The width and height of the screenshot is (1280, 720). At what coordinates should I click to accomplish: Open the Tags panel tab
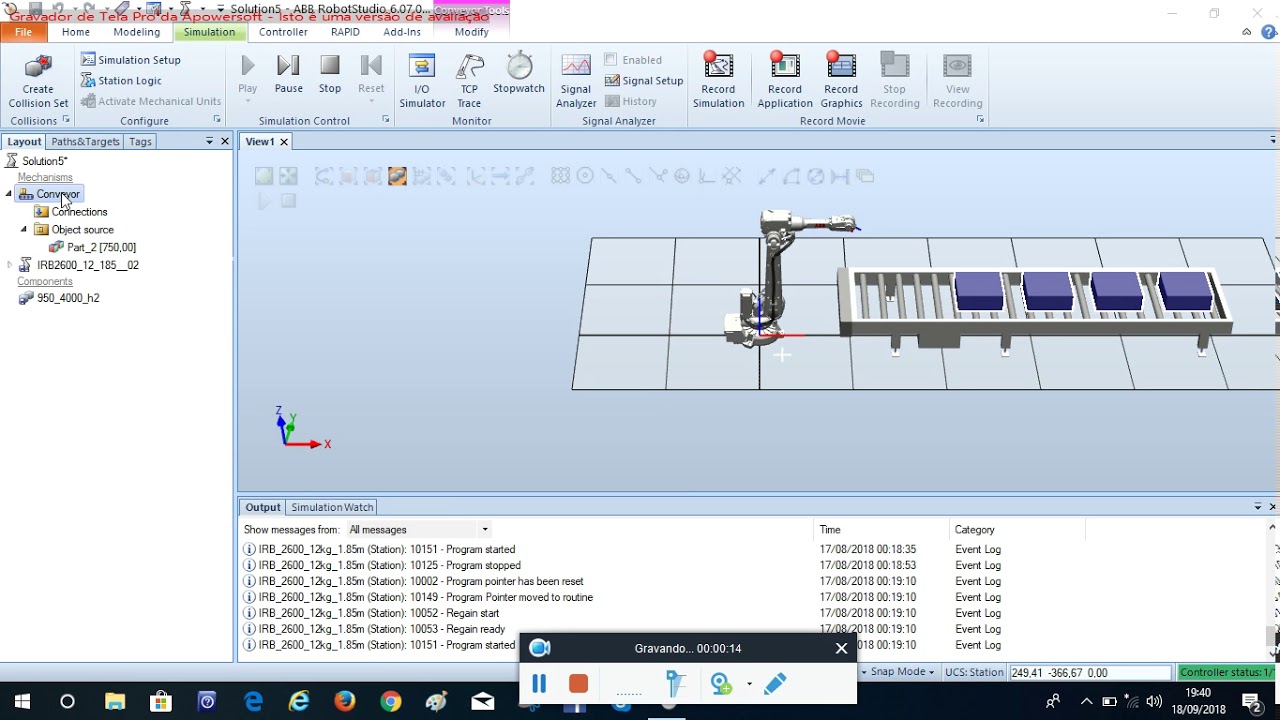[140, 142]
